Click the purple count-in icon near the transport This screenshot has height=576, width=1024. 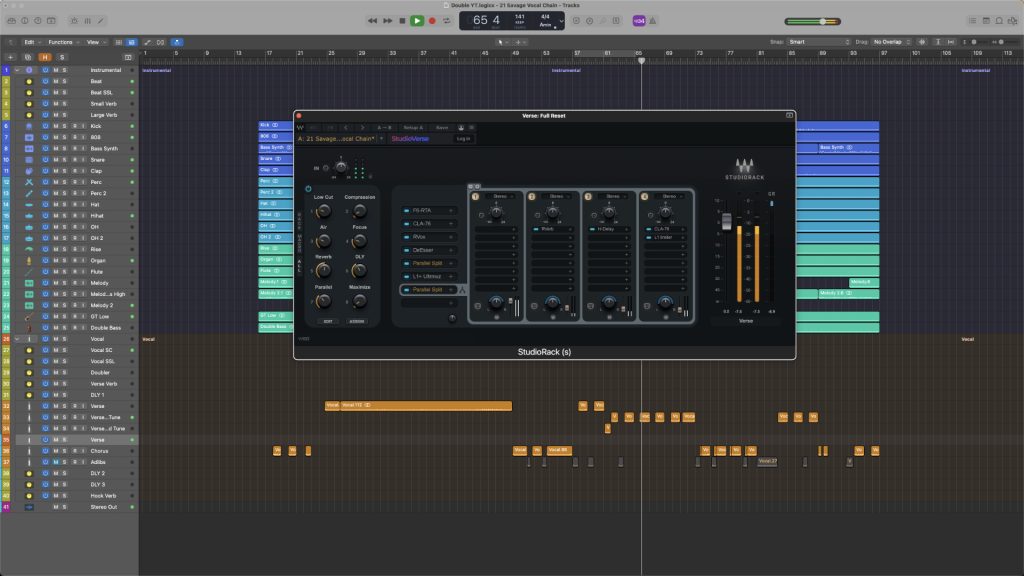(640, 19)
